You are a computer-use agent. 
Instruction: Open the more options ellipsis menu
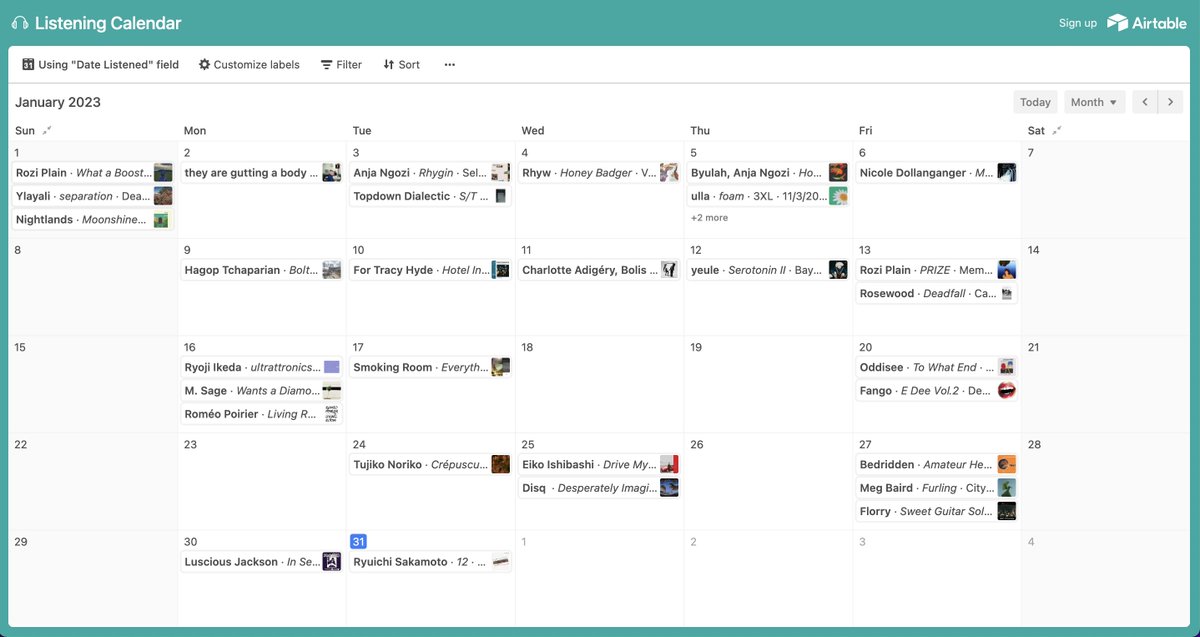(x=450, y=64)
